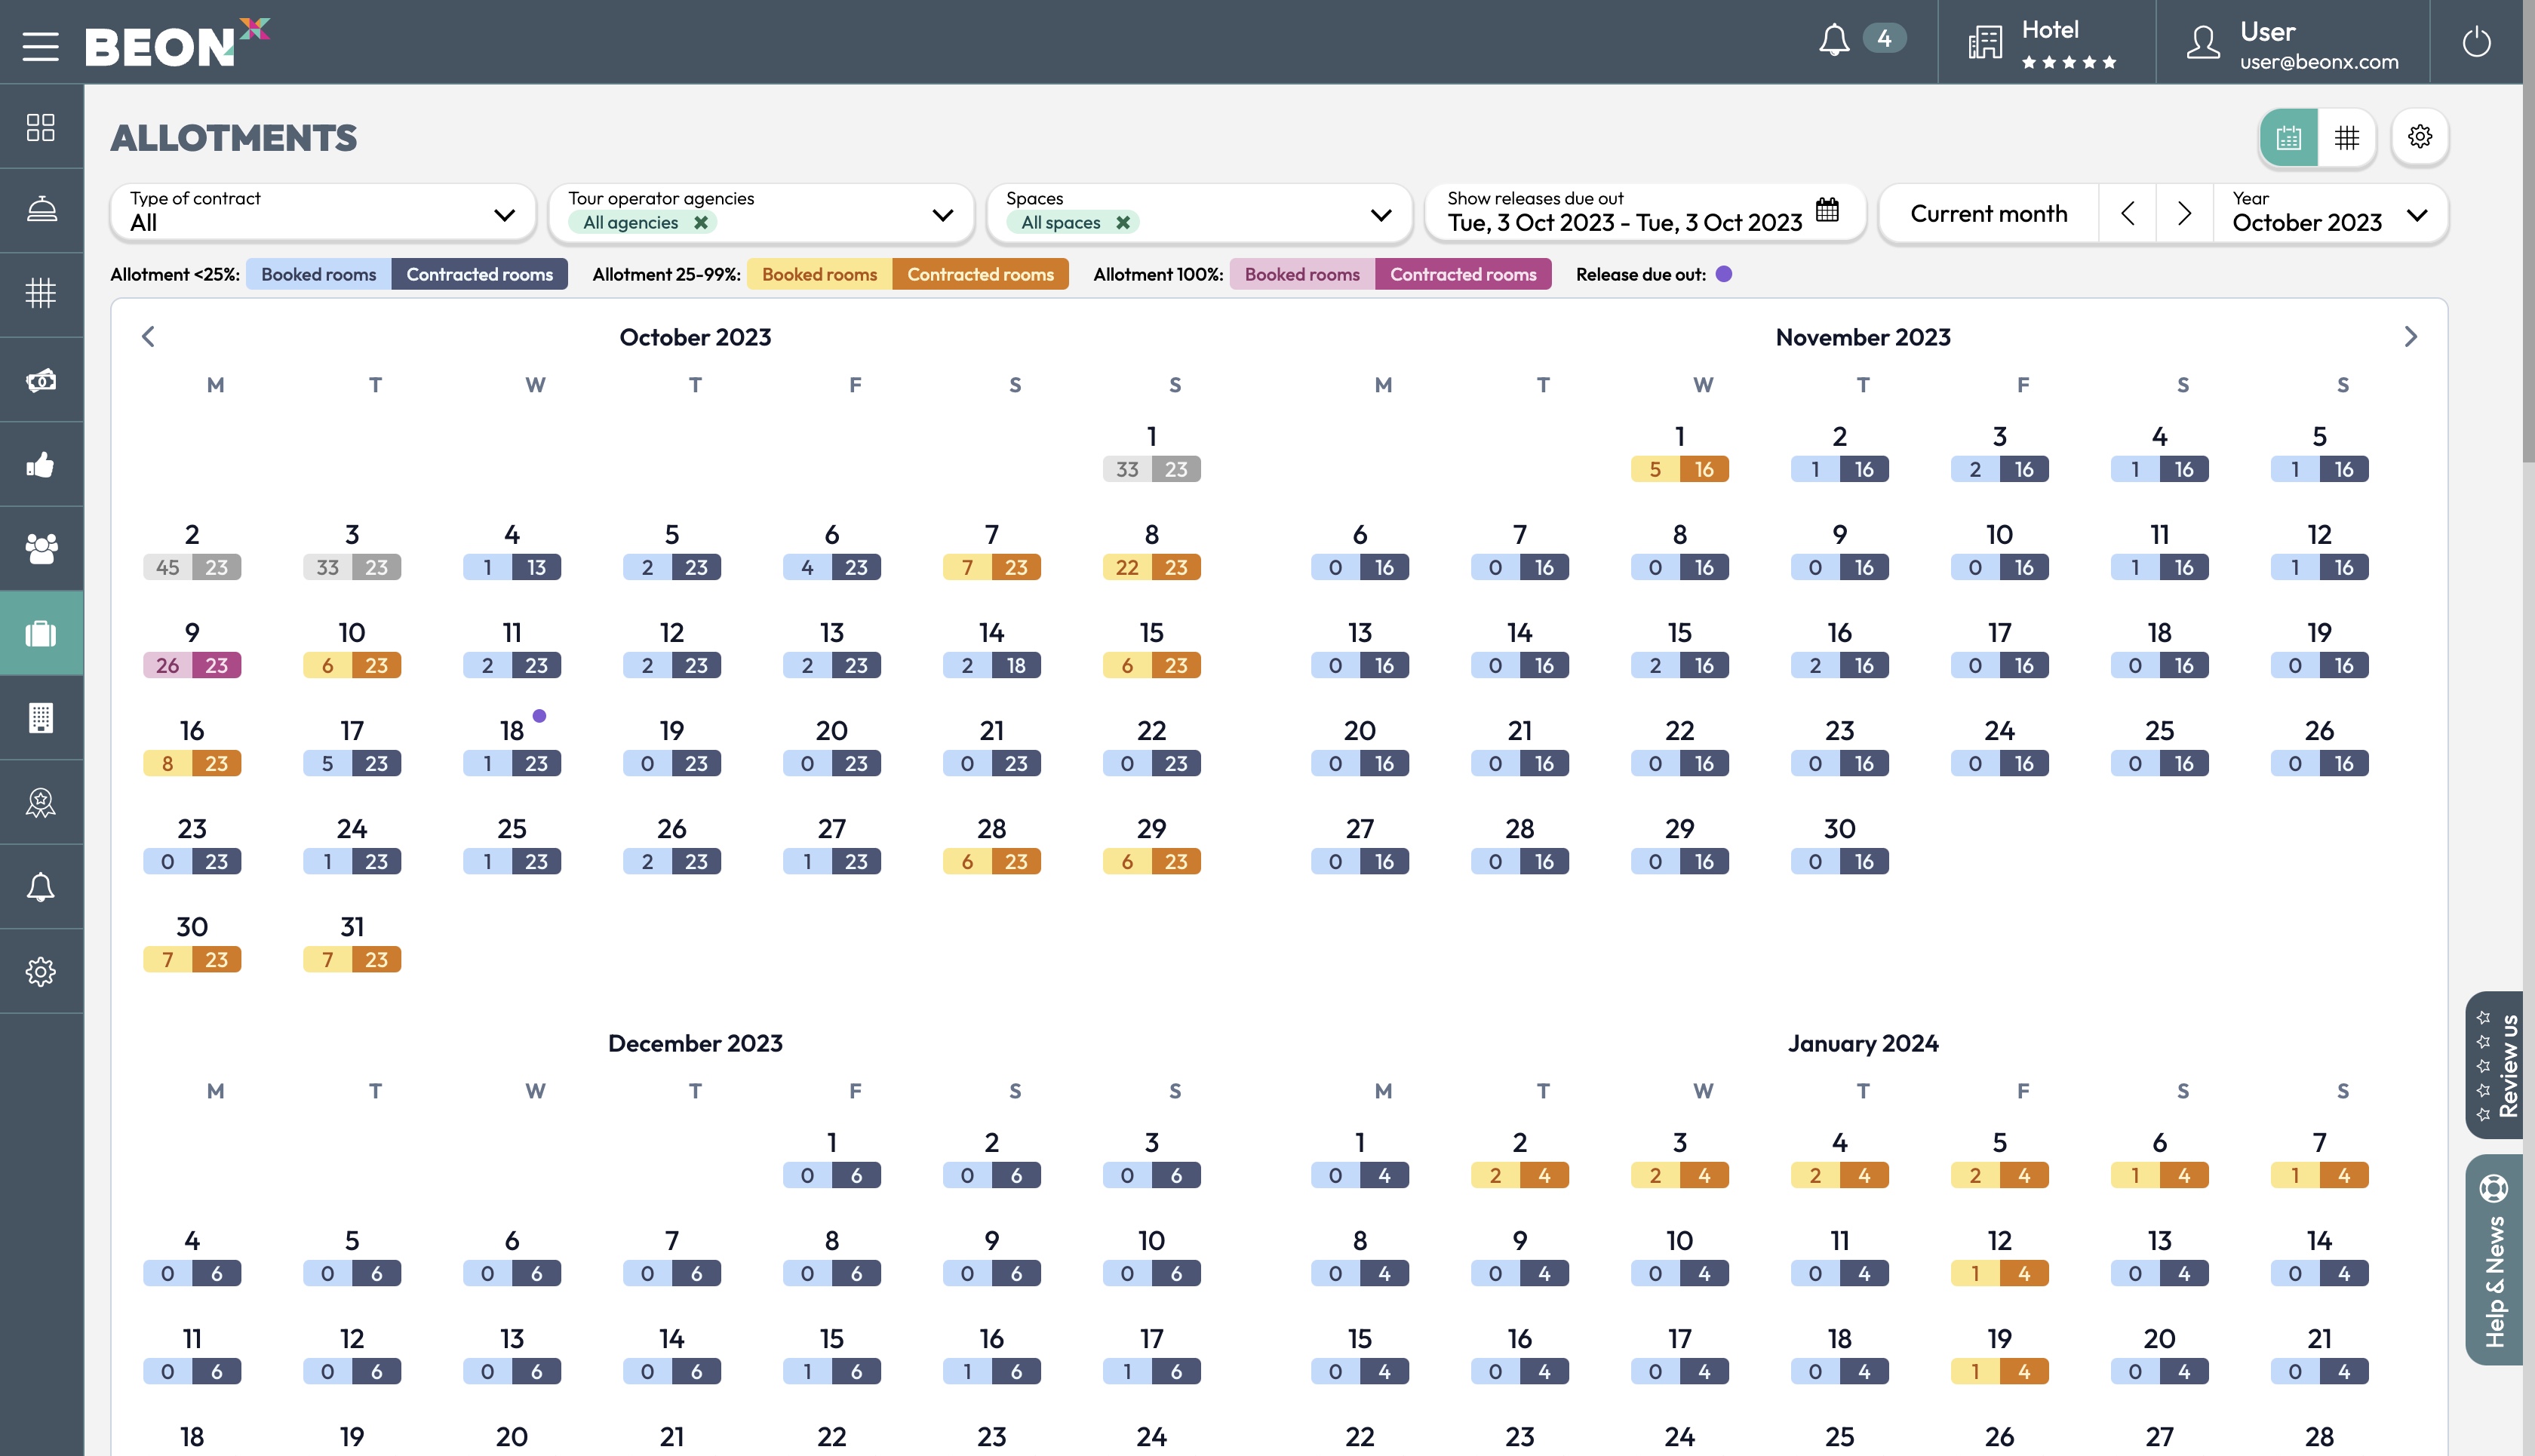Click the December 2023 month heading

pos(695,1043)
